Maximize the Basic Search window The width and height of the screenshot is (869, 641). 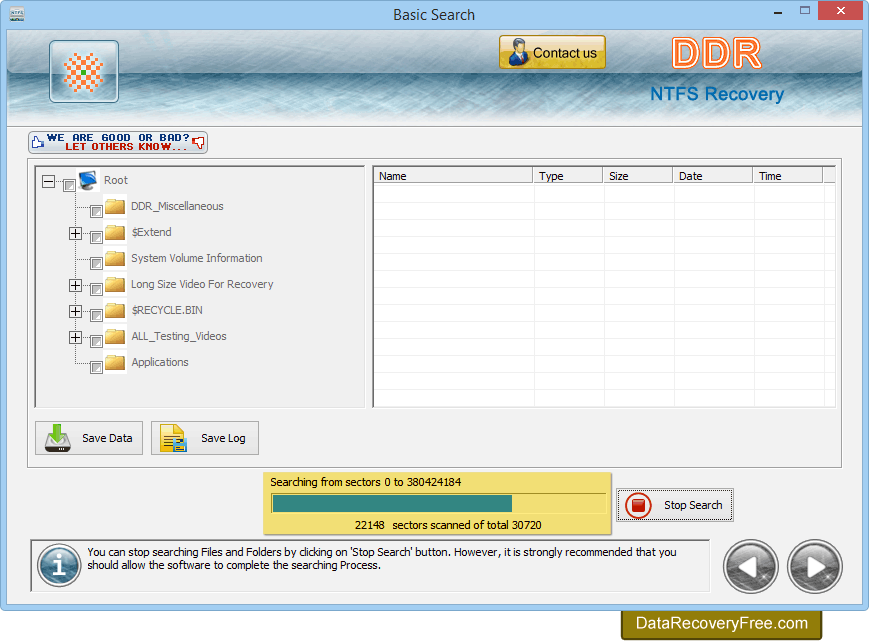[805, 11]
